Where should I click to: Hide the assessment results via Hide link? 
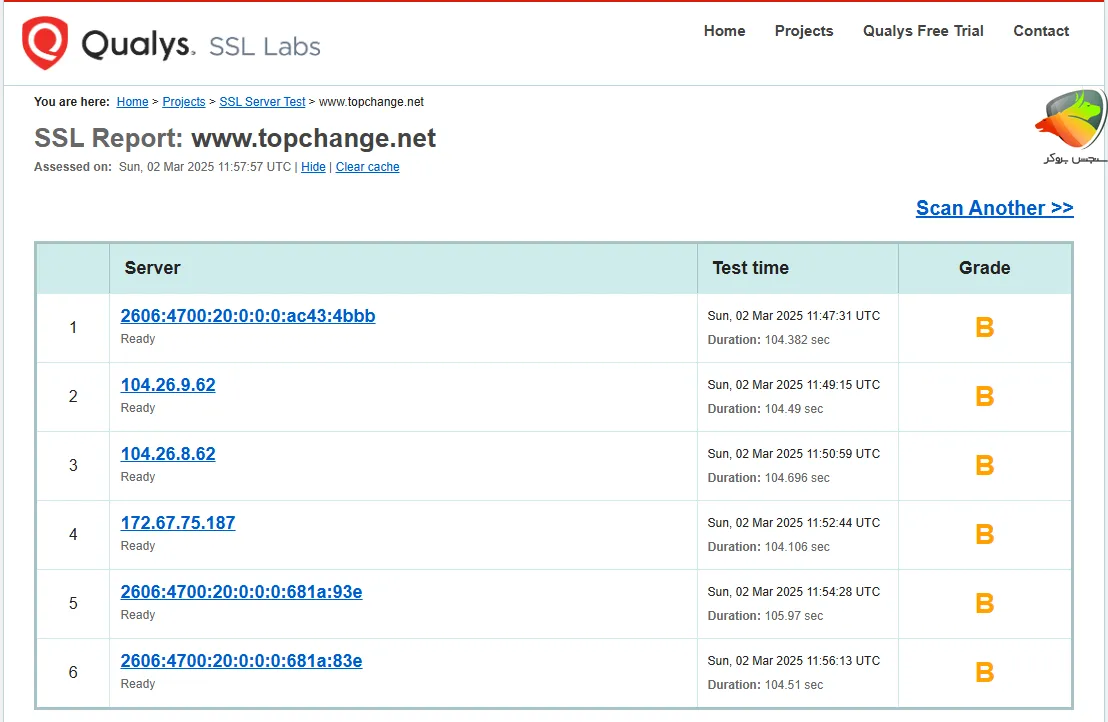point(313,167)
